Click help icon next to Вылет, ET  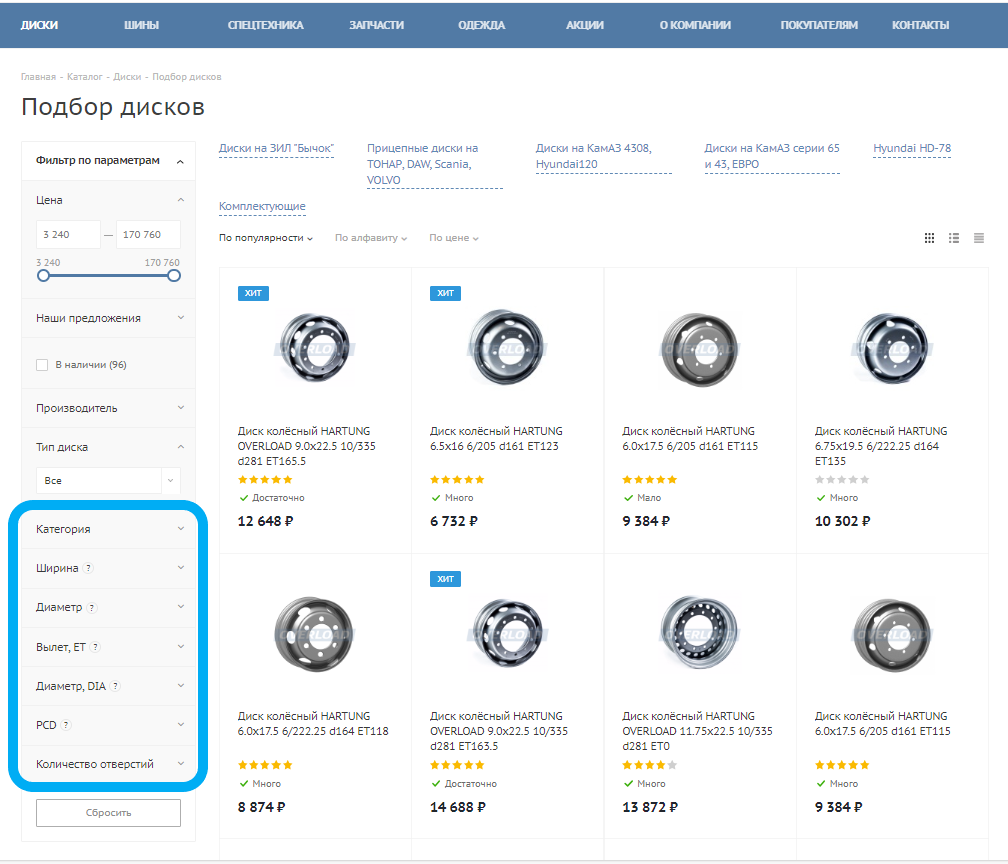[x=95, y=647]
